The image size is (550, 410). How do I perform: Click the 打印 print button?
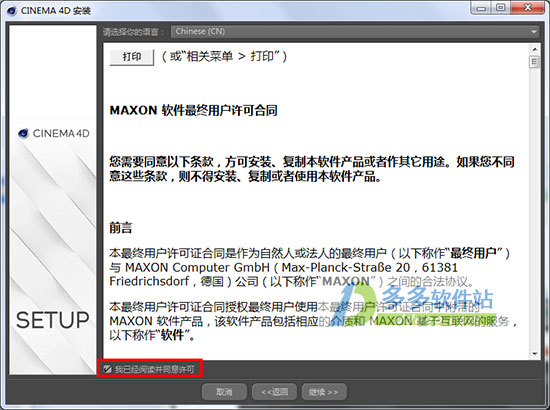[x=132, y=57]
